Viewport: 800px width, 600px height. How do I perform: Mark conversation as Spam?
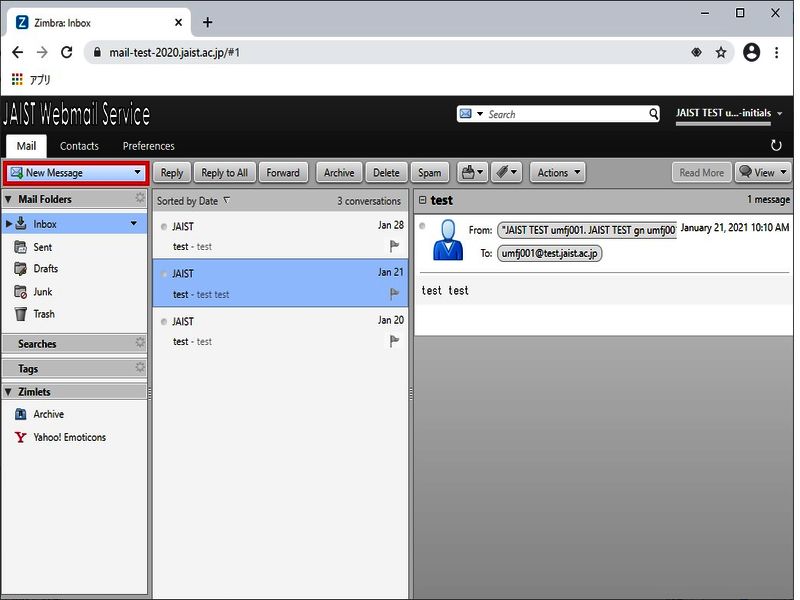click(430, 173)
